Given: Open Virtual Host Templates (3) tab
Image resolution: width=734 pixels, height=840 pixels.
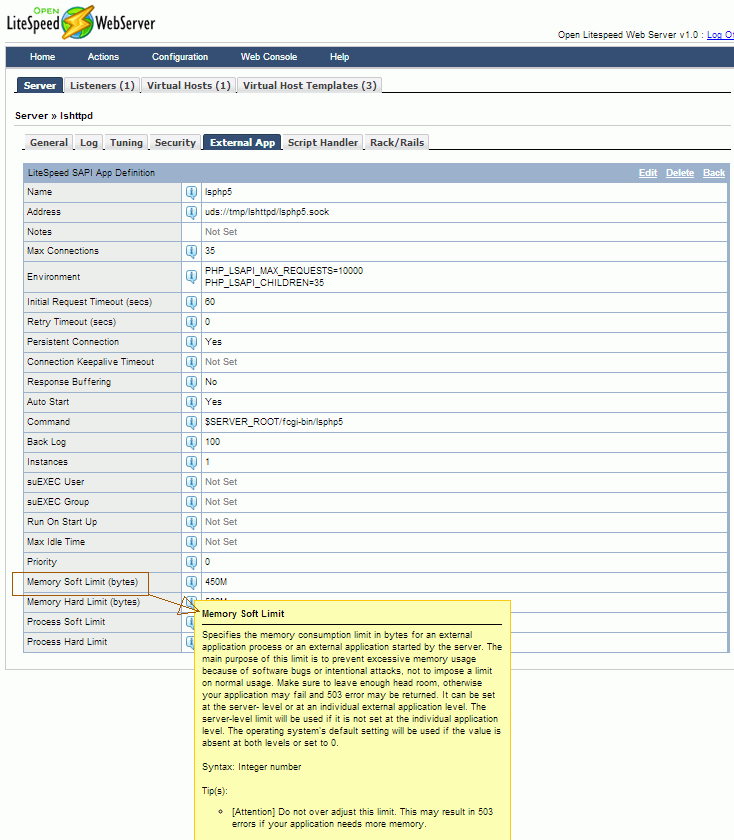Looking at the screenshot, I should point(310,85).
